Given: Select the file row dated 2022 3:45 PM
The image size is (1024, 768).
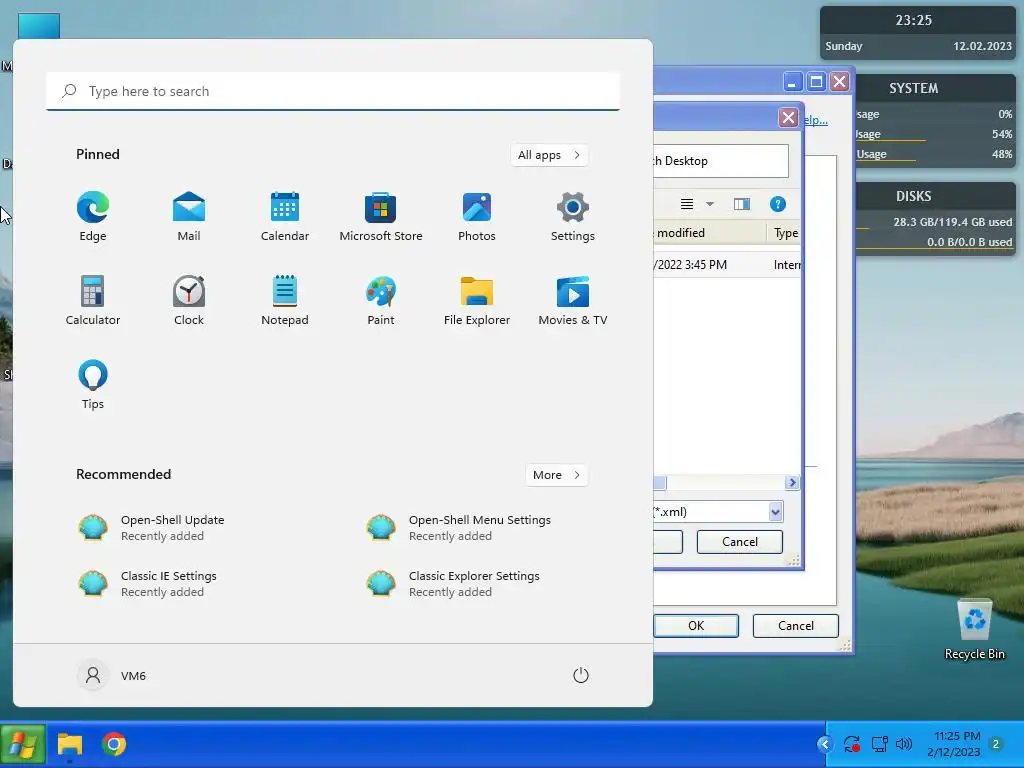Looking at the screenshot, I should 727,264.
